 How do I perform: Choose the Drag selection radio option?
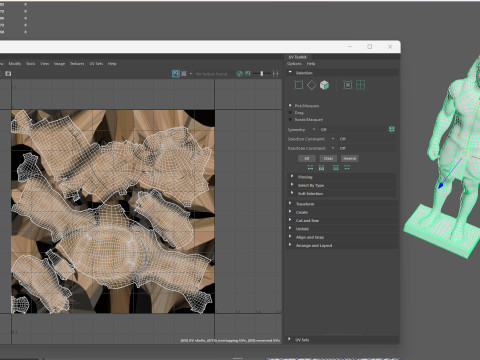[290, 112]
